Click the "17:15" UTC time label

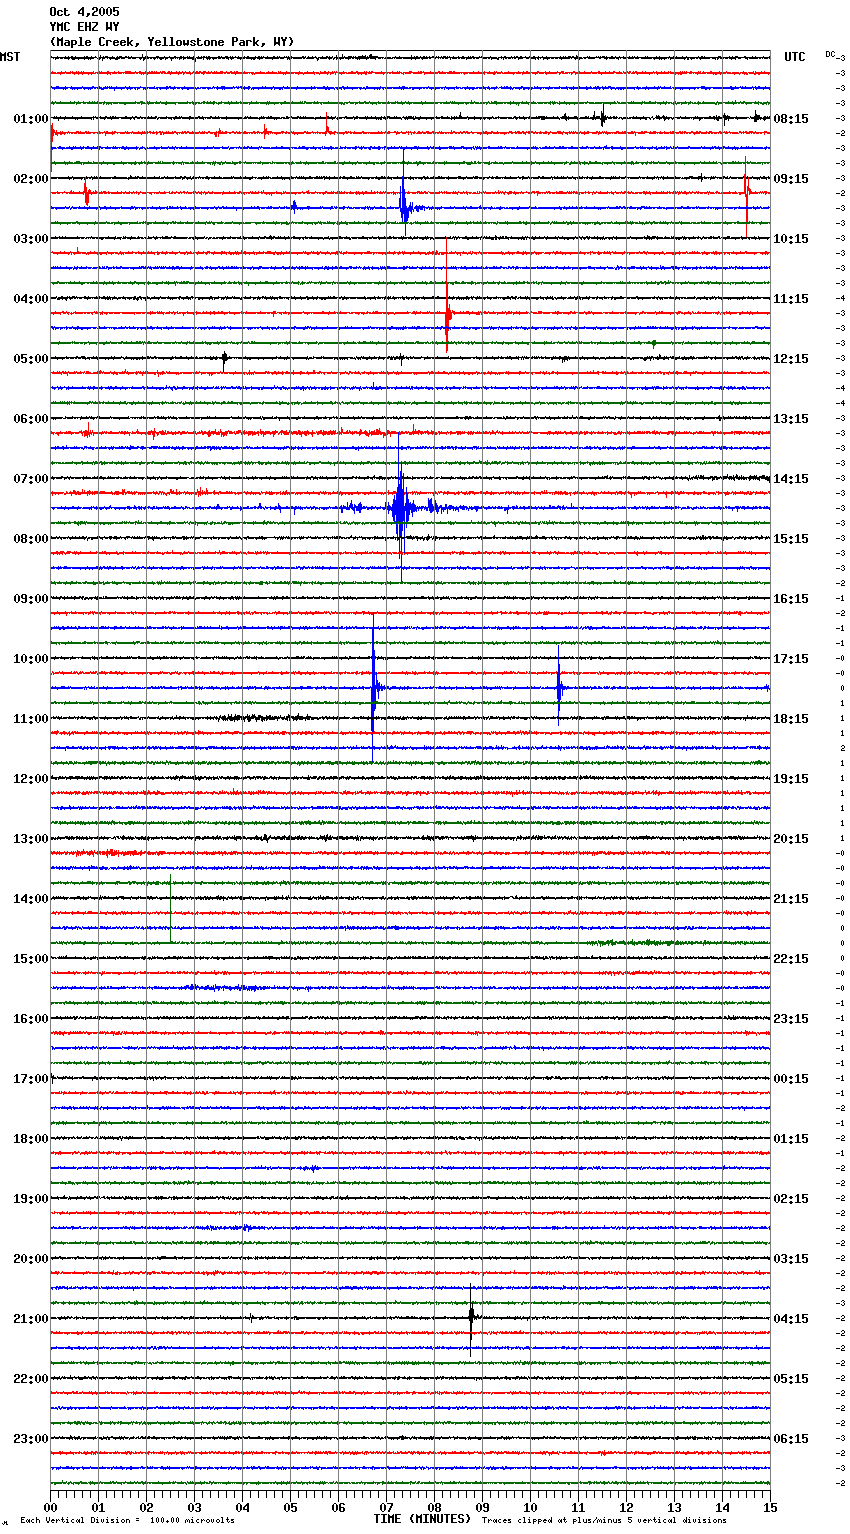(791, 659)
